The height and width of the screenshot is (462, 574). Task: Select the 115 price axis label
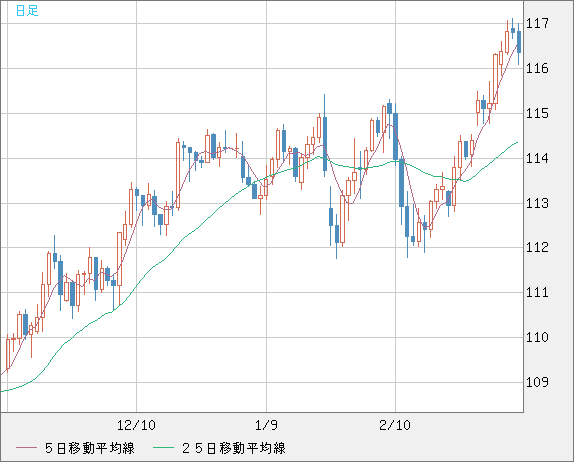tap(537, 113)
